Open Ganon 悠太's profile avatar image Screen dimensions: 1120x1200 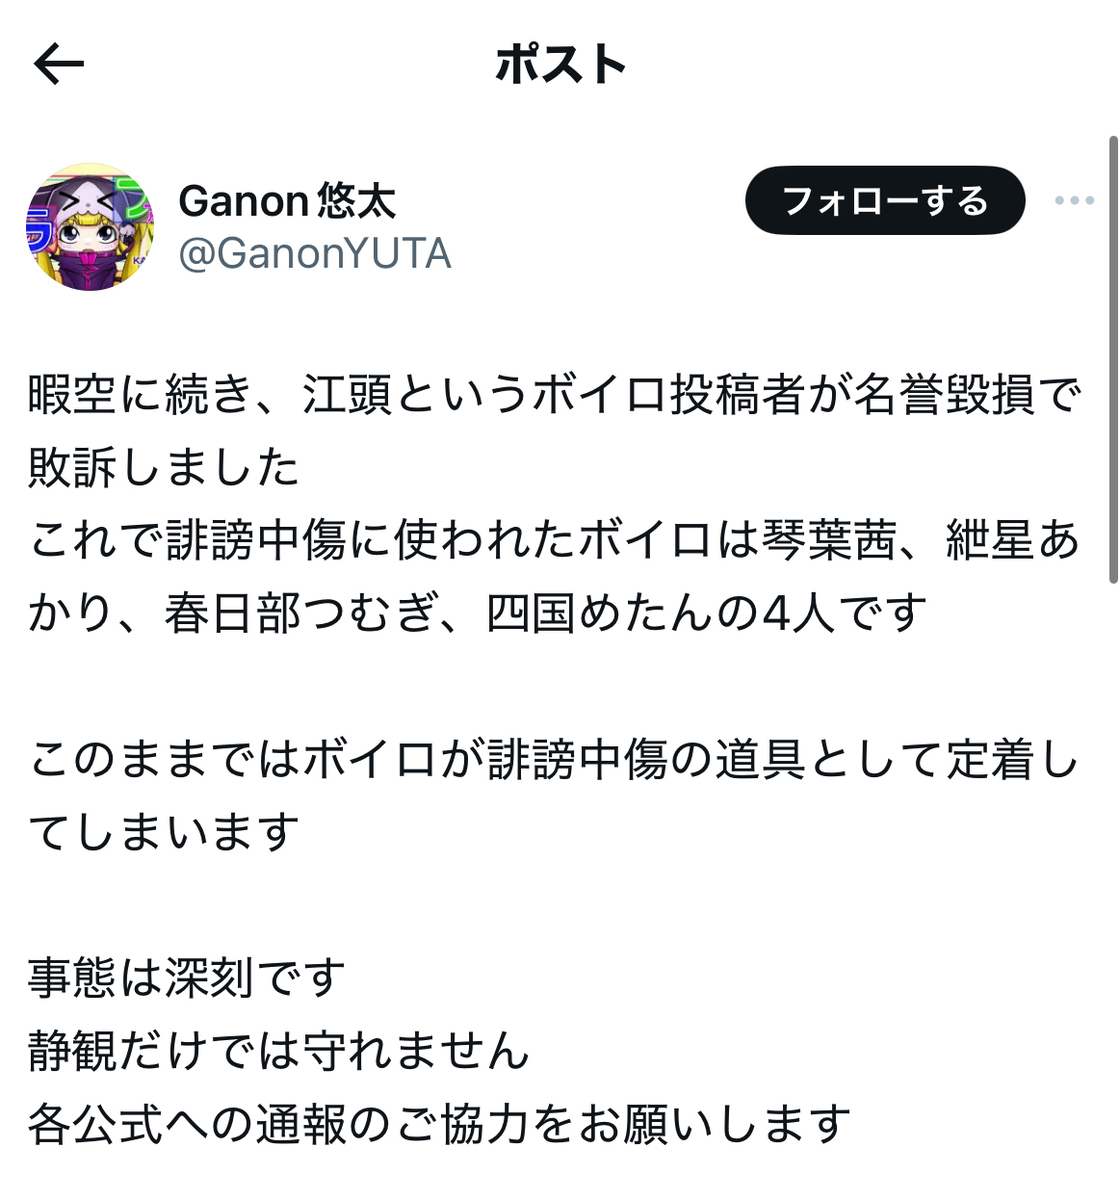(90, 227)
